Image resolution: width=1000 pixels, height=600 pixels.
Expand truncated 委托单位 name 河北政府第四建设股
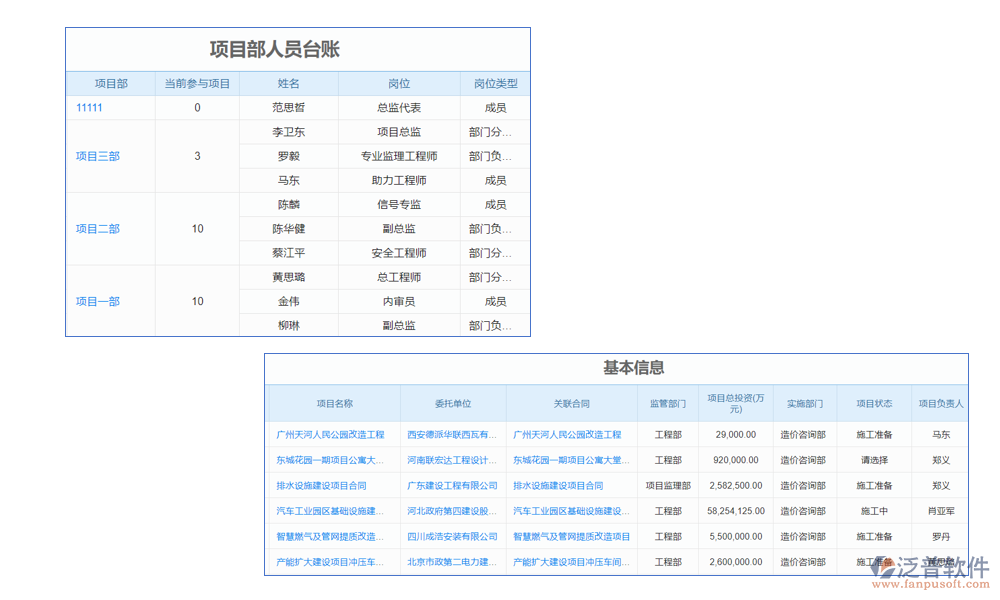(x=448, y=510)
